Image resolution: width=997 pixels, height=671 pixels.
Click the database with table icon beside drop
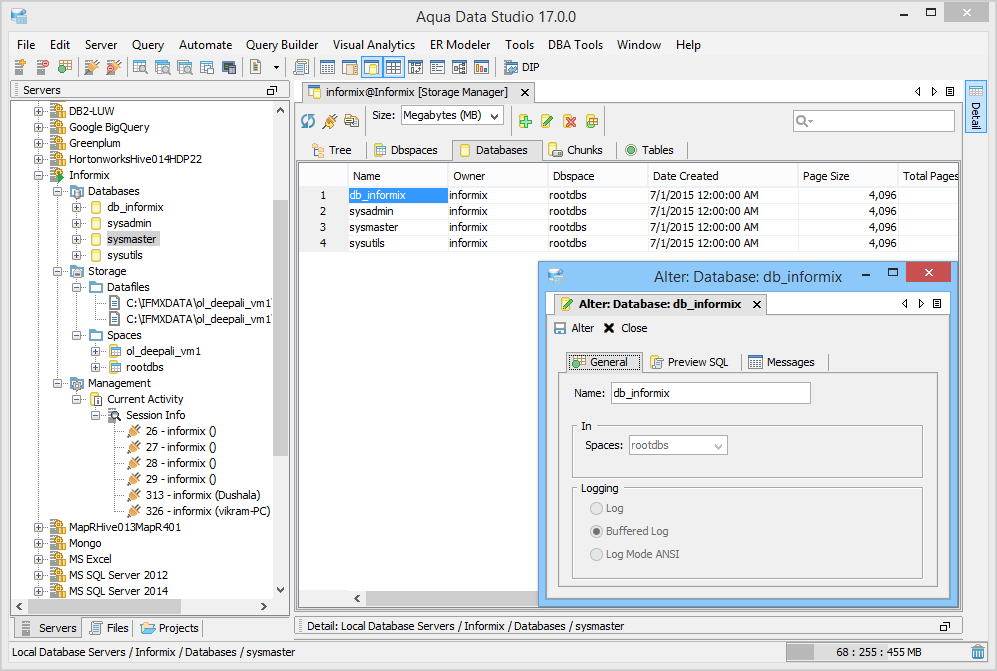pyautogui.click(x=592, y=121)
